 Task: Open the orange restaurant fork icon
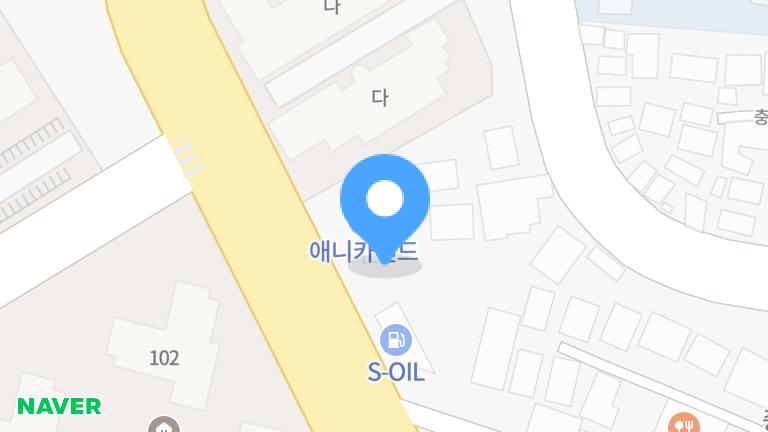[x=684, y=423]
